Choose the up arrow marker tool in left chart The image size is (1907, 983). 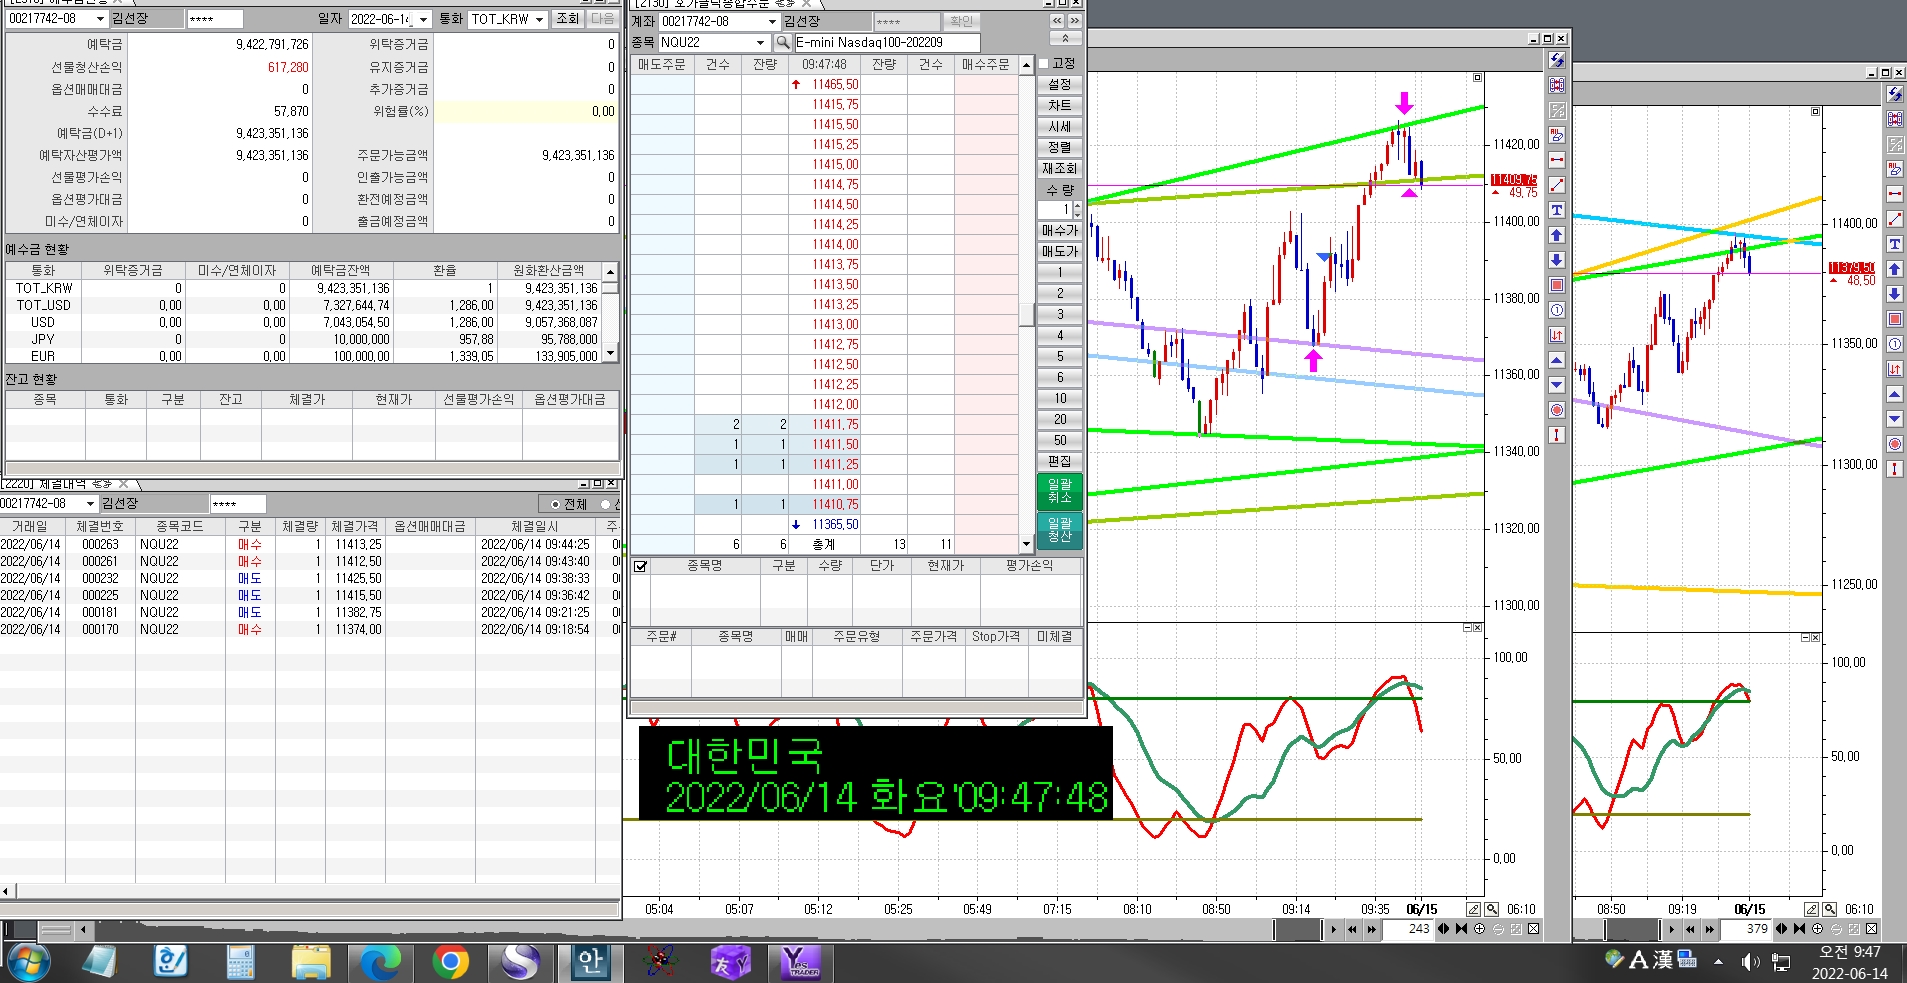click(1557, 235)
